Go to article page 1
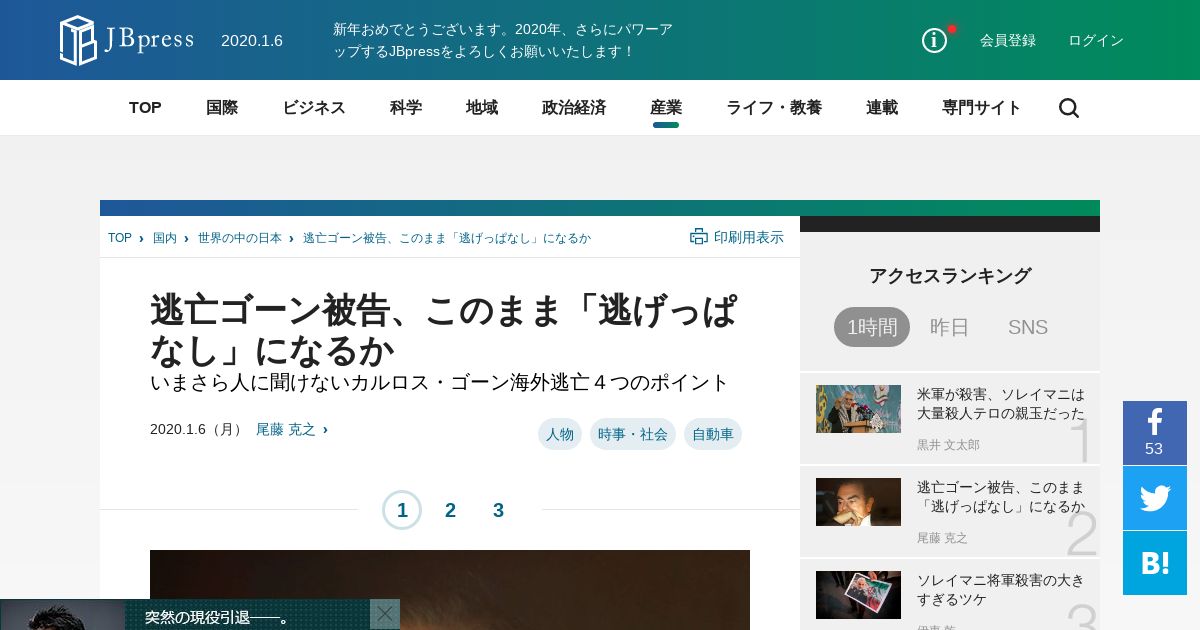Screen dimensions: 1200x630 (x=402, y=510)
